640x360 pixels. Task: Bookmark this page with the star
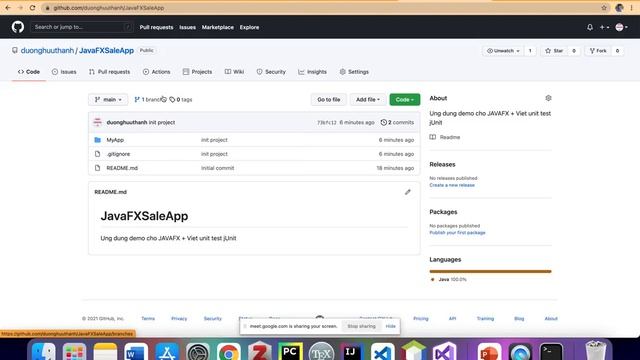(604, 8)
